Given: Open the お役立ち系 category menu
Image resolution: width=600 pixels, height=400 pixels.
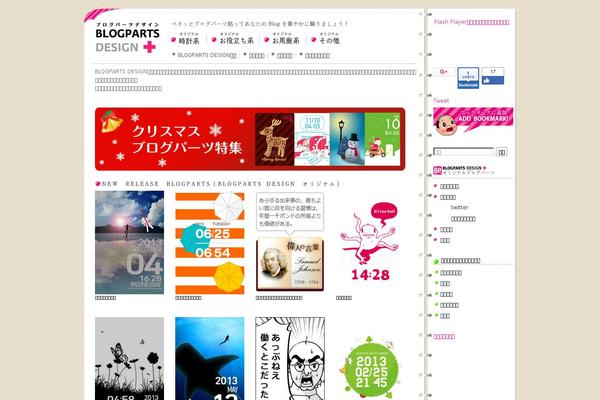Looking at the screenshot, I should pos(233,39).
